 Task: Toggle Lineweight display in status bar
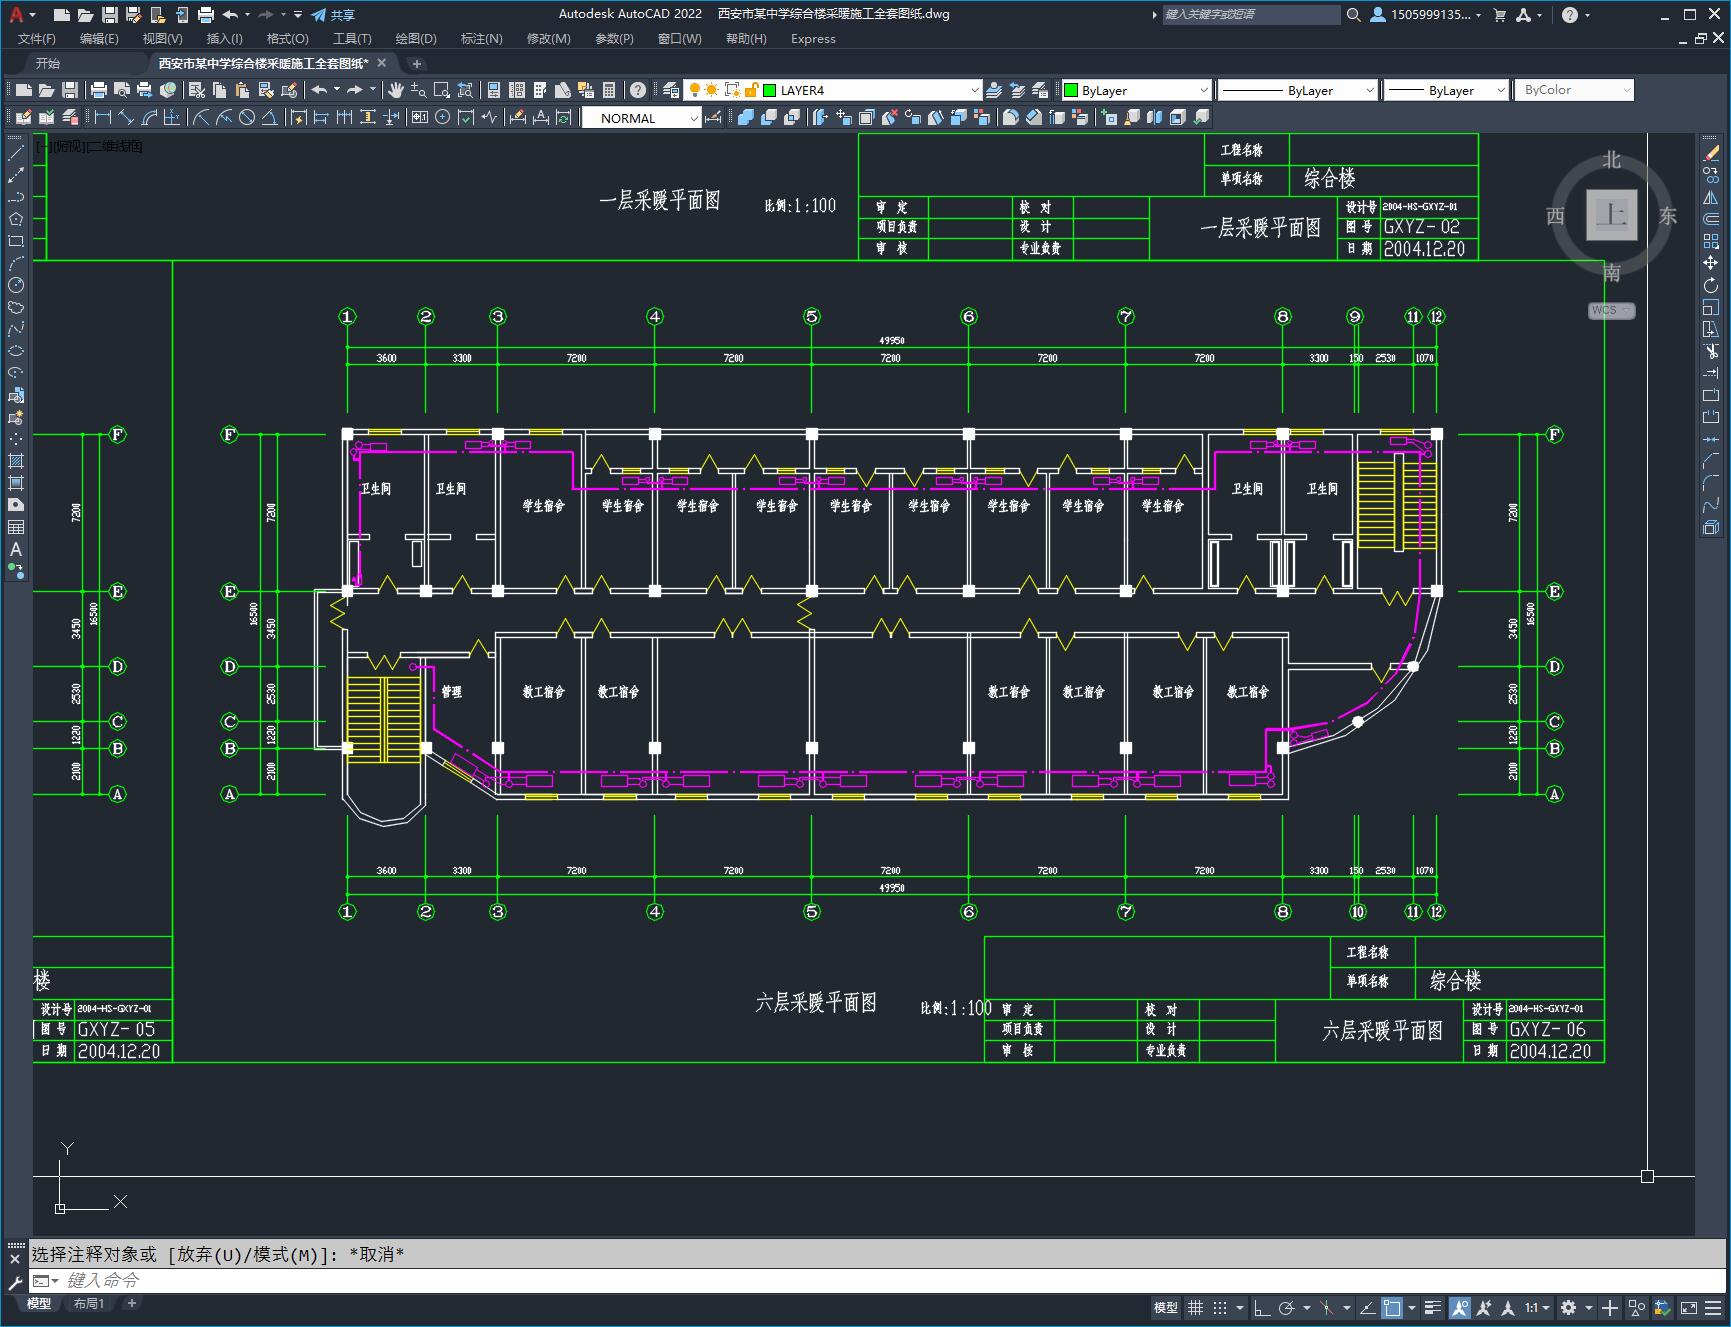(x=1433, y=1307)
